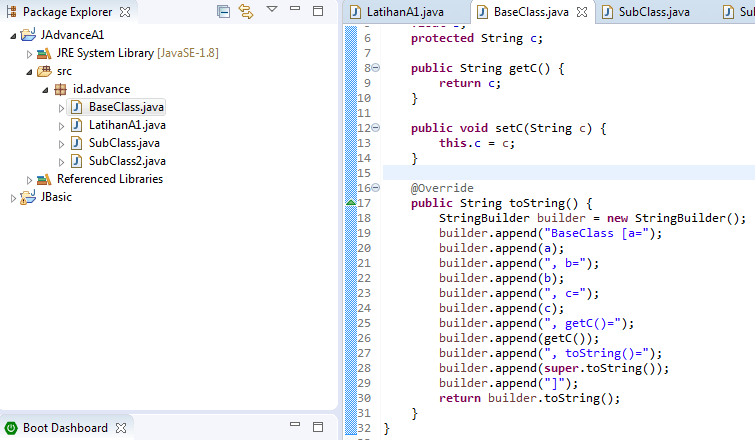Open Package Explorer view menu triangle
755x440 pixels.
272,9
